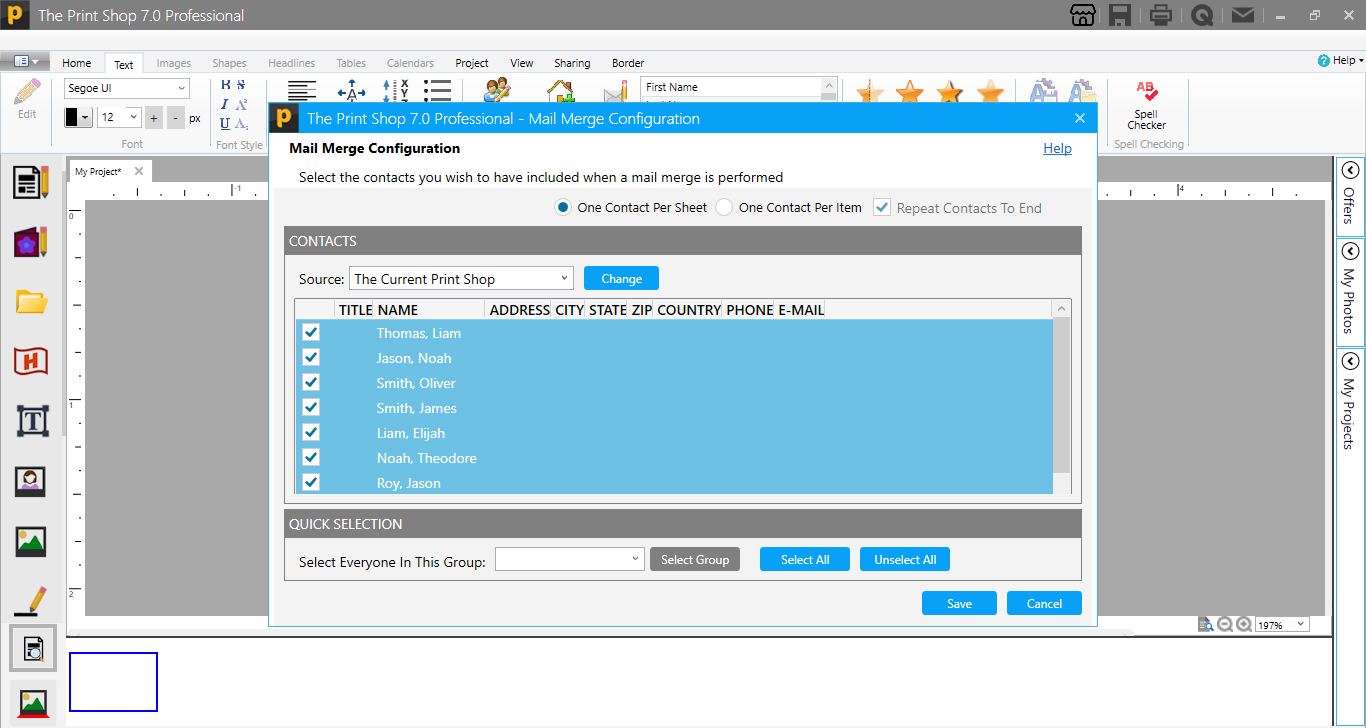1366x728 pixels.
Task: Click the envelope mail icon in title bar
Action: 1242,15
